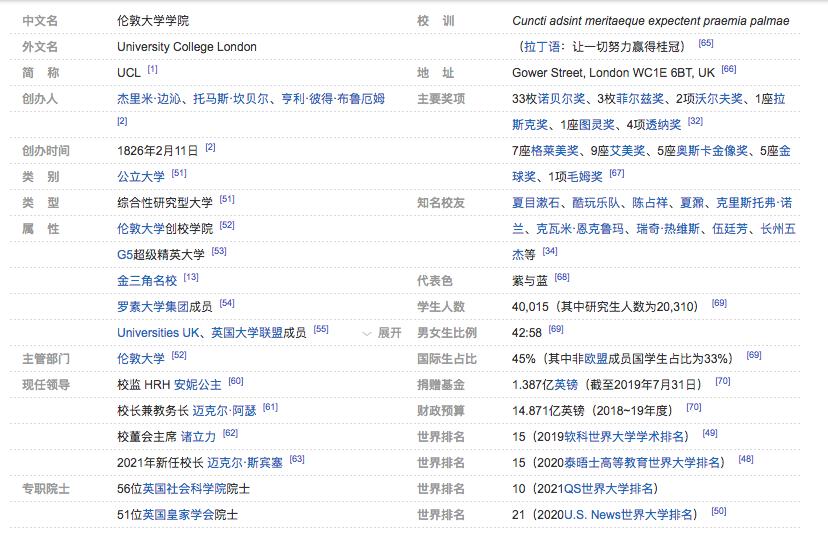Follow the 酷玩乐队 alumni link

(596, 203)
